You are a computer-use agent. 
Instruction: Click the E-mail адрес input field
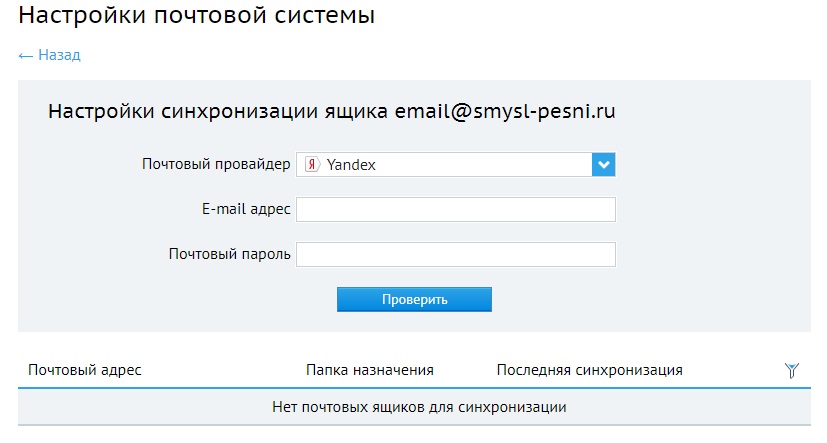pos(456,209)
